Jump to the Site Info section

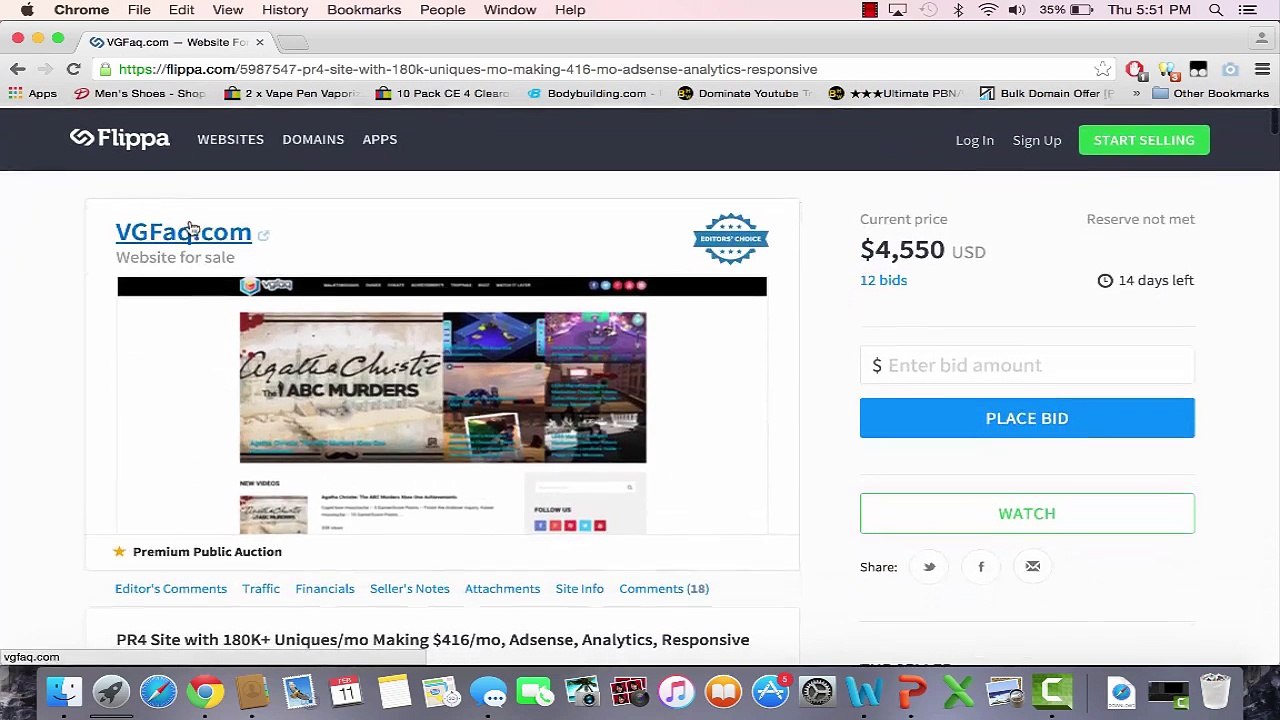point(580,589)
